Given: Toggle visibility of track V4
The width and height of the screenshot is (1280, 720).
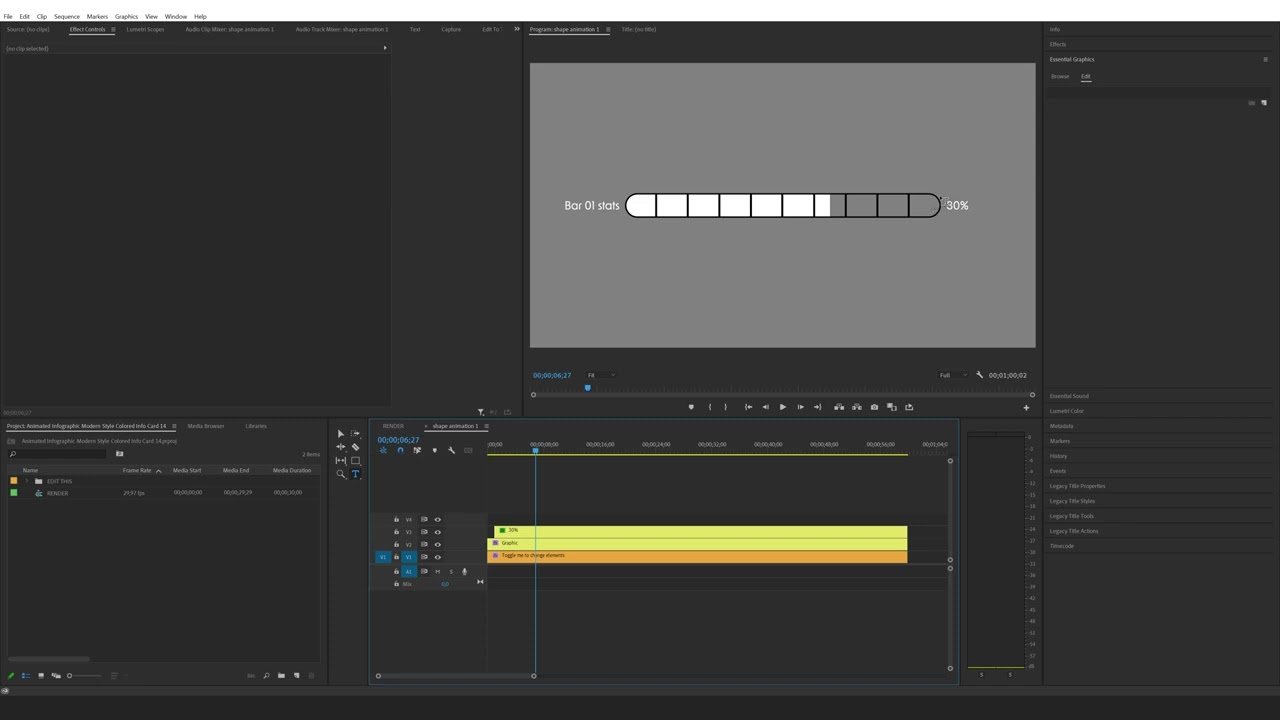Looking at the screenshot, I should pyautogui.click(x=437, y=519).
